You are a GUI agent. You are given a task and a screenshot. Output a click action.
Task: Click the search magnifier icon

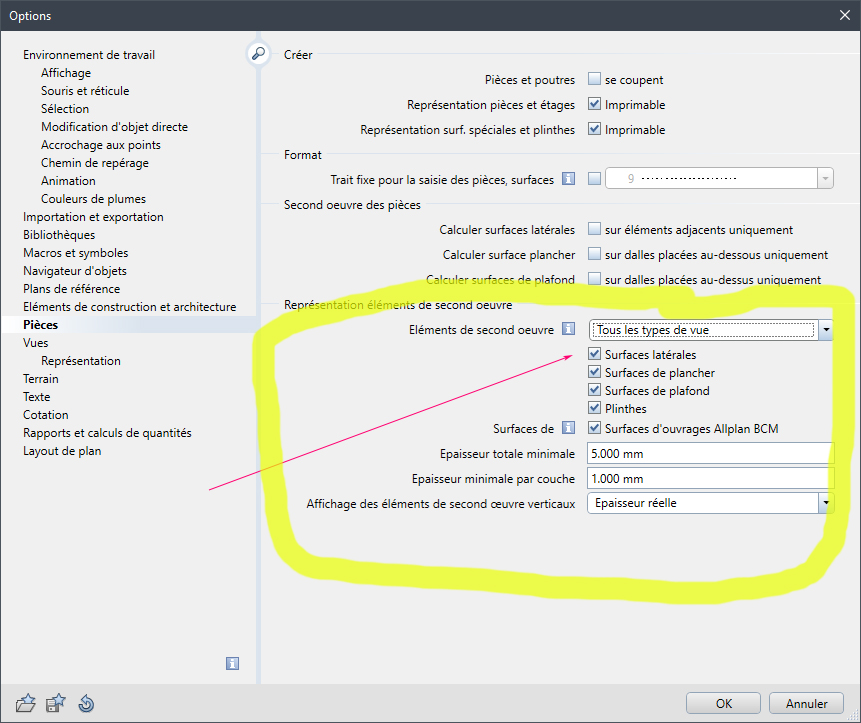coord(258,53)
